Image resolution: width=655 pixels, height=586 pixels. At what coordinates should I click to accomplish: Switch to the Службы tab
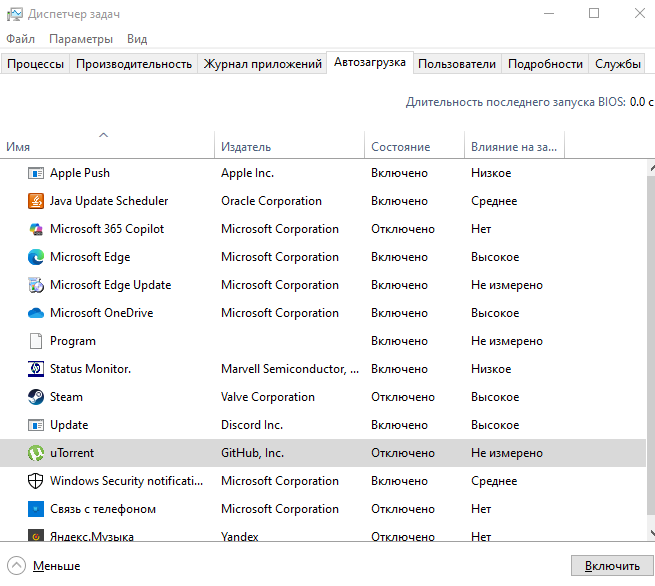(618, 64)
